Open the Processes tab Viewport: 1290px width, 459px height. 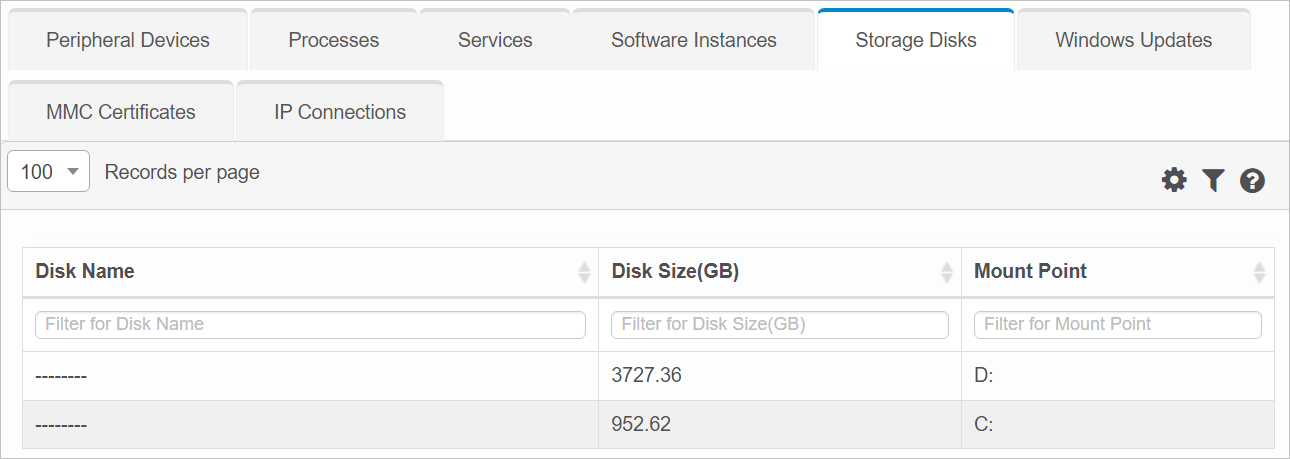(x=334, y=41)
